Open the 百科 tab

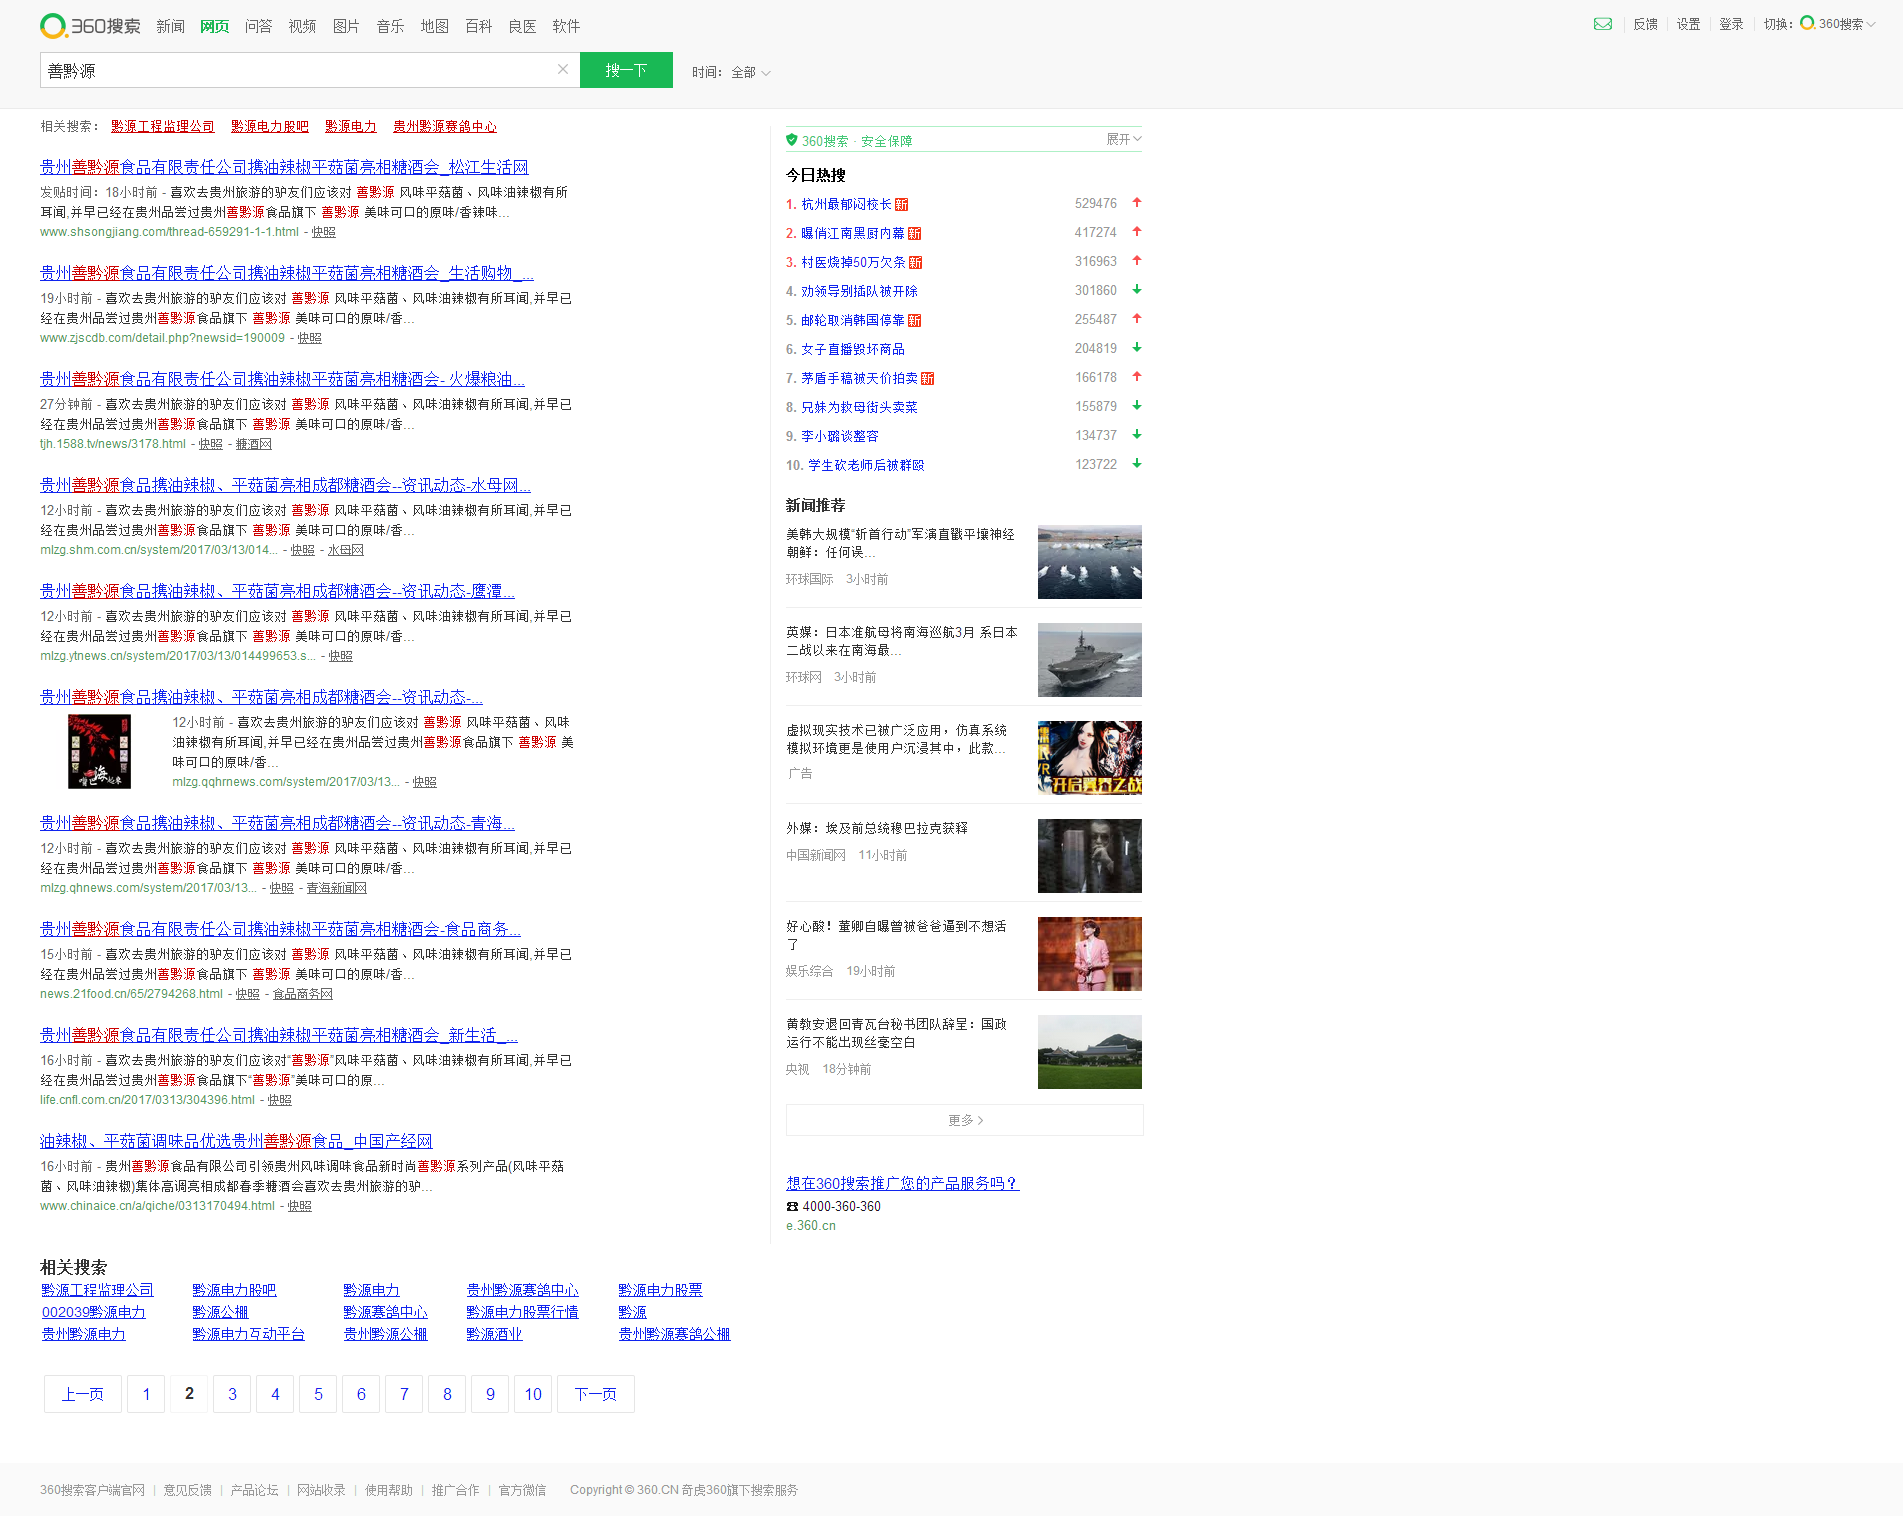coord(478,26)
